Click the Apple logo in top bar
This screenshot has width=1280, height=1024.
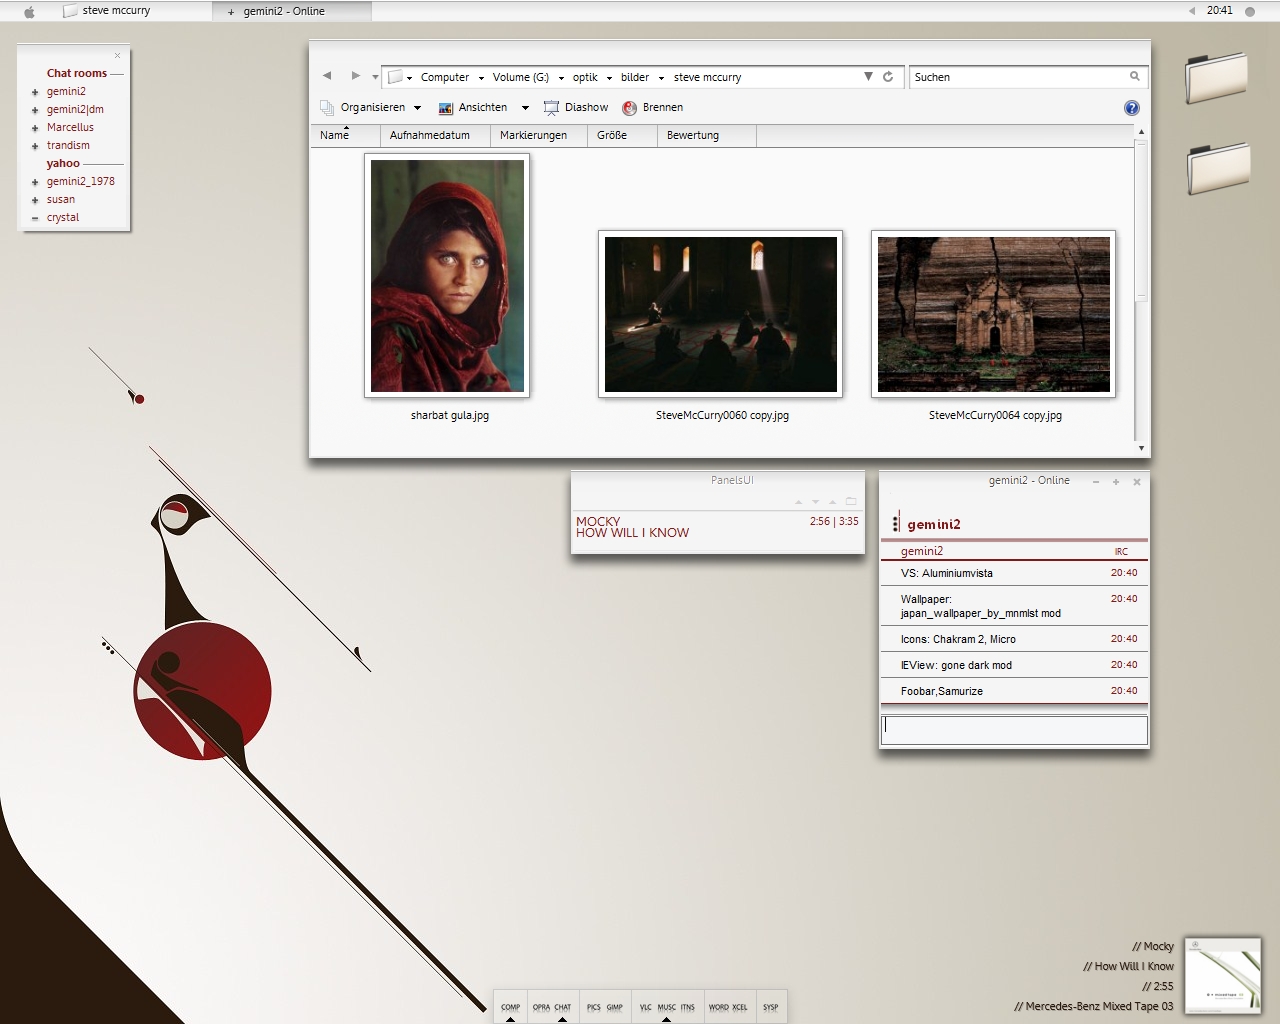[29, 12]
